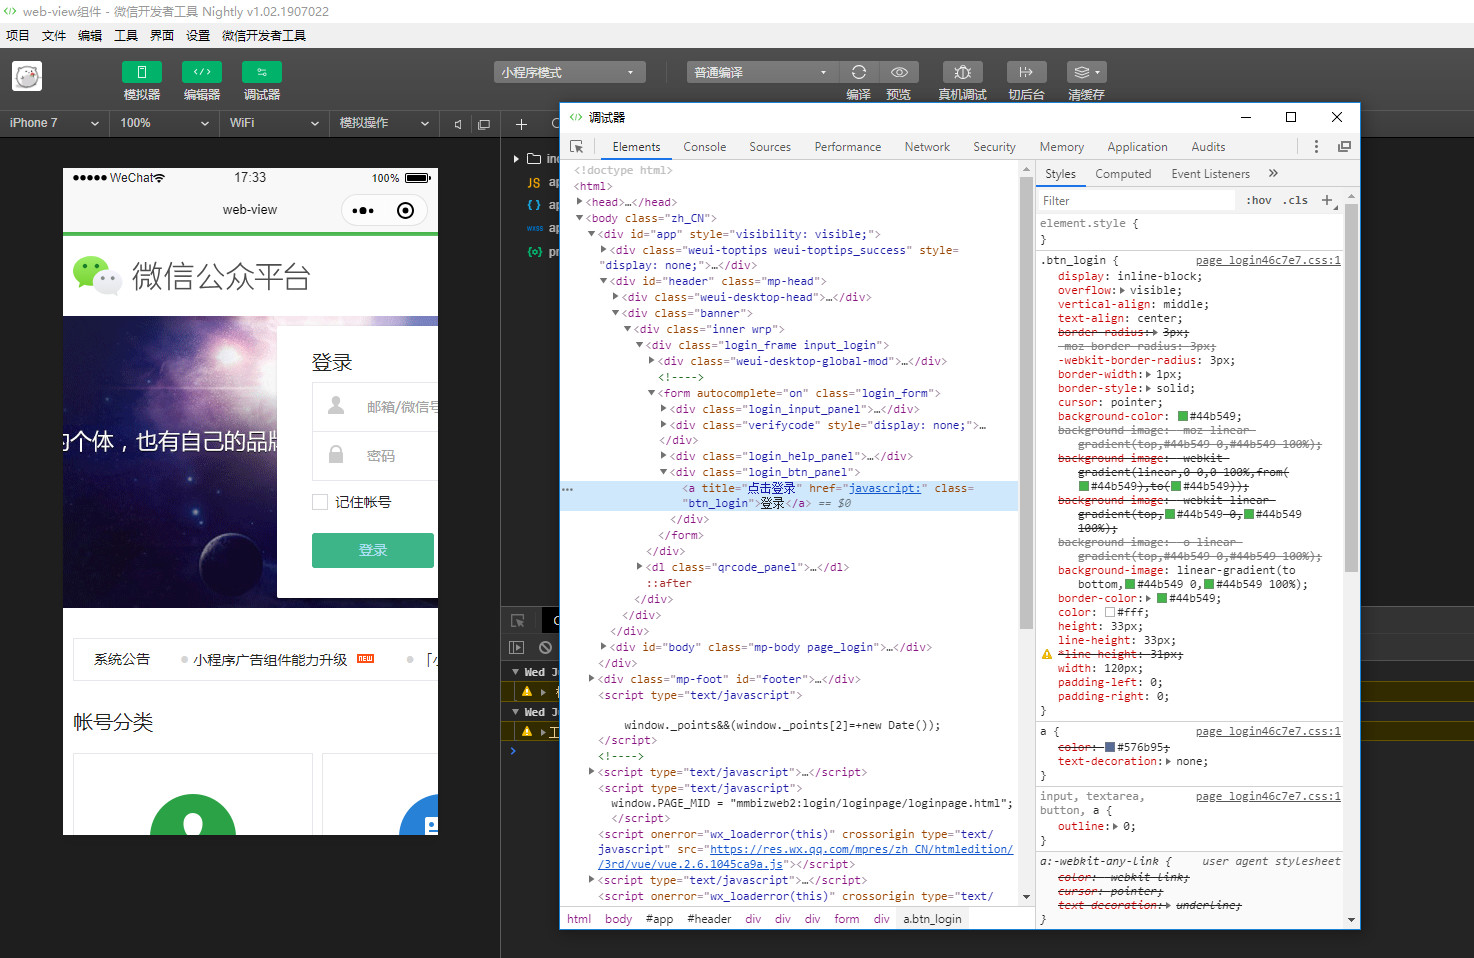Click the WeChat logo on the simulated page
1474x958 pixels.
coord(97,274)
